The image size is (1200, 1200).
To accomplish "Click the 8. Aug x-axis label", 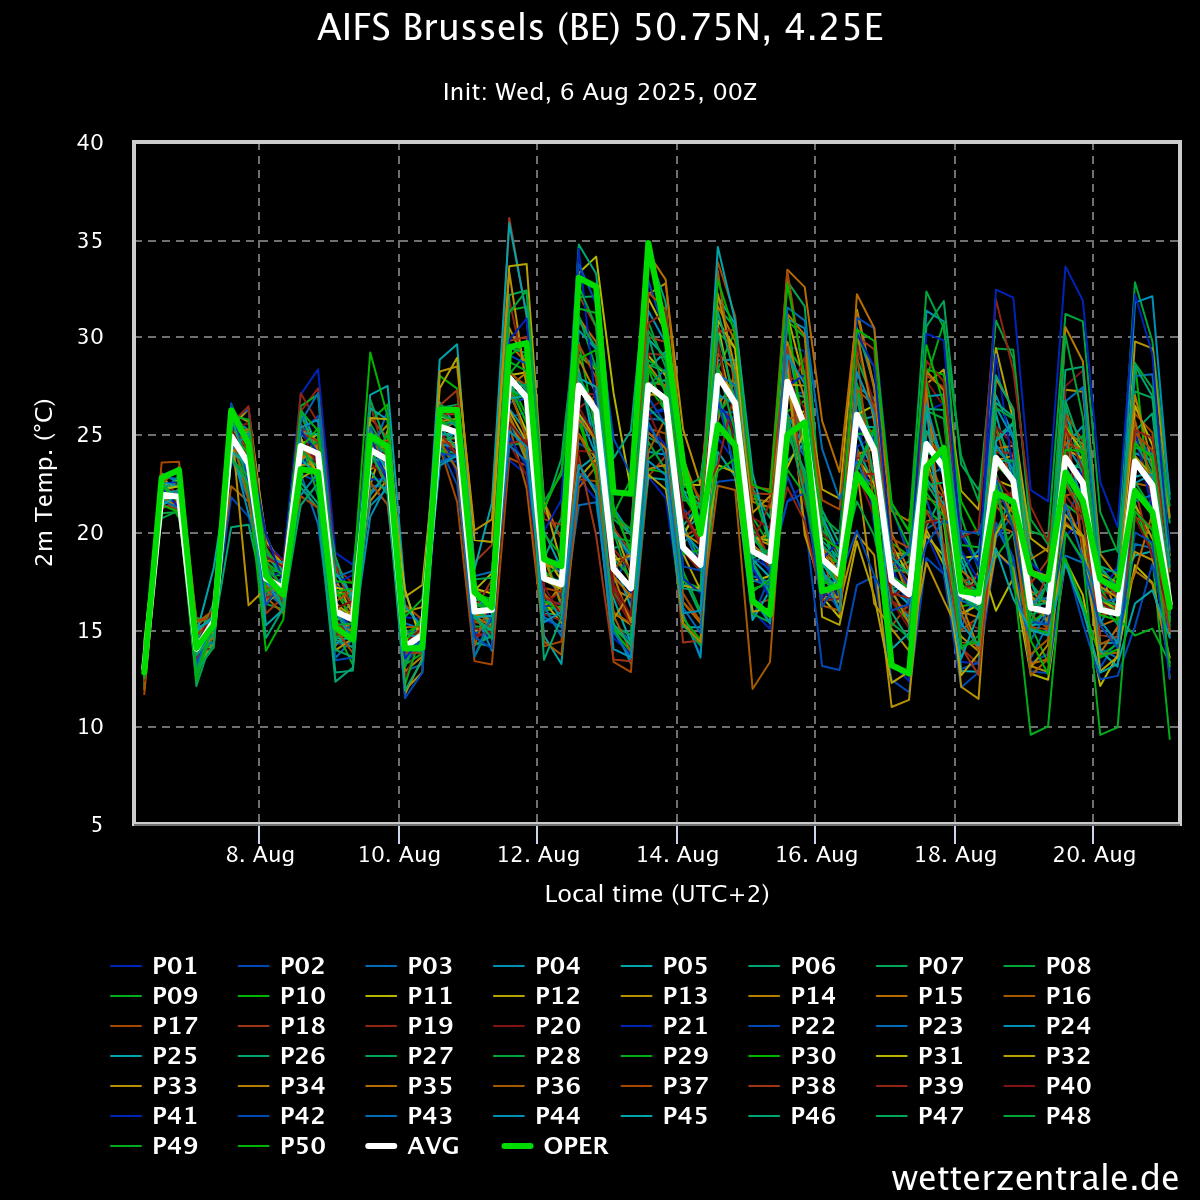I will [261, 855].
